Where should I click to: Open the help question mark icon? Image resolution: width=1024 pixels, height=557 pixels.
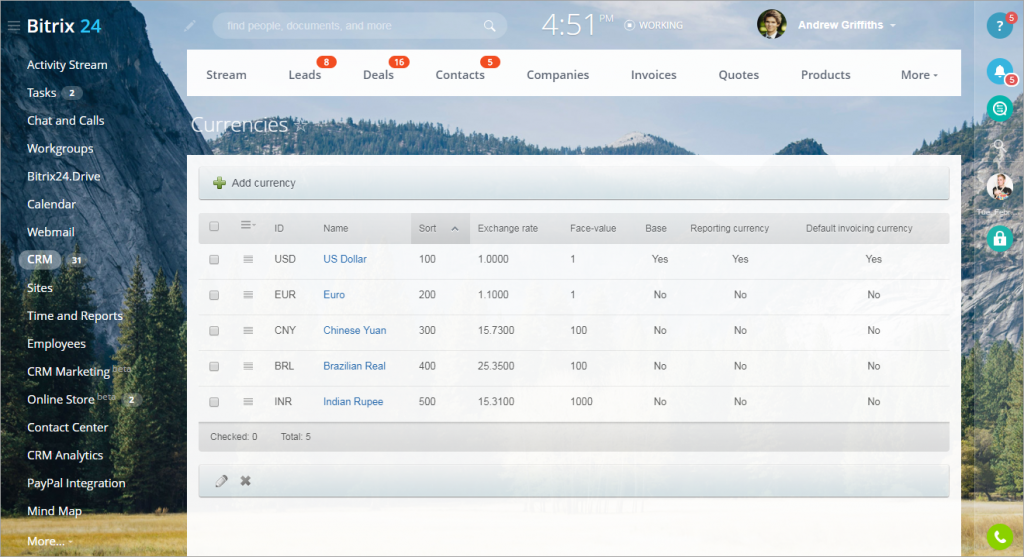[999, 26]
